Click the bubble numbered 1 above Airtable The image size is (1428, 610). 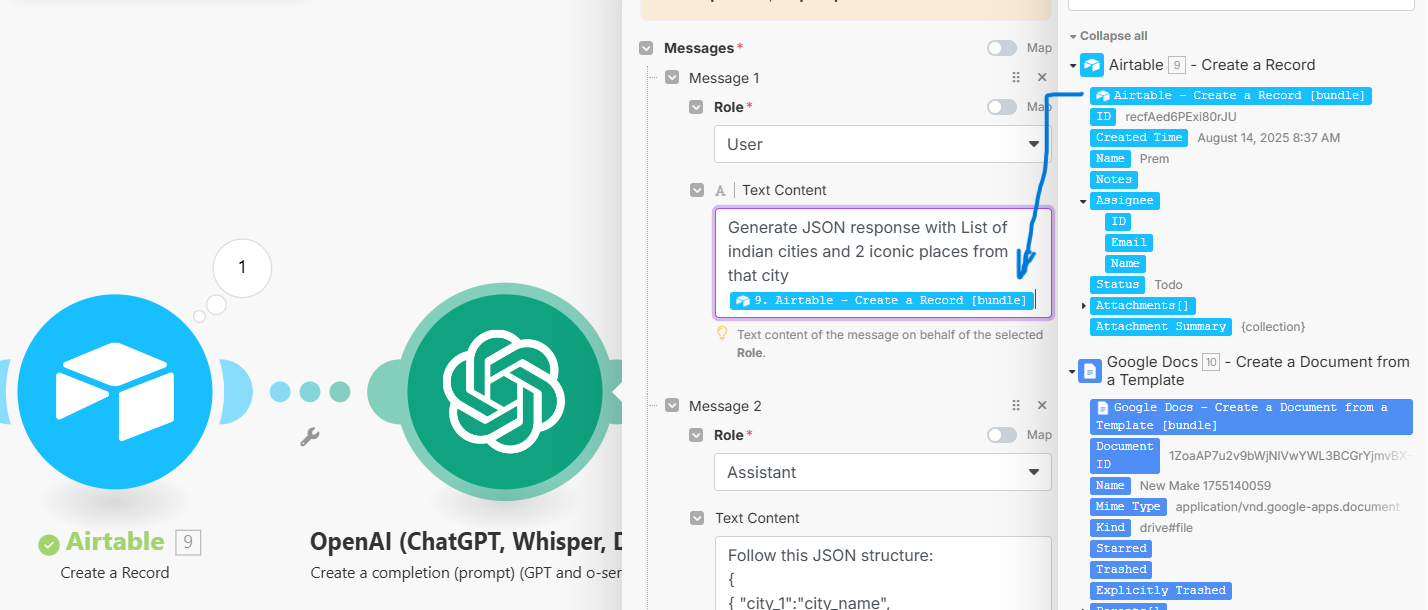pos(242,268)
